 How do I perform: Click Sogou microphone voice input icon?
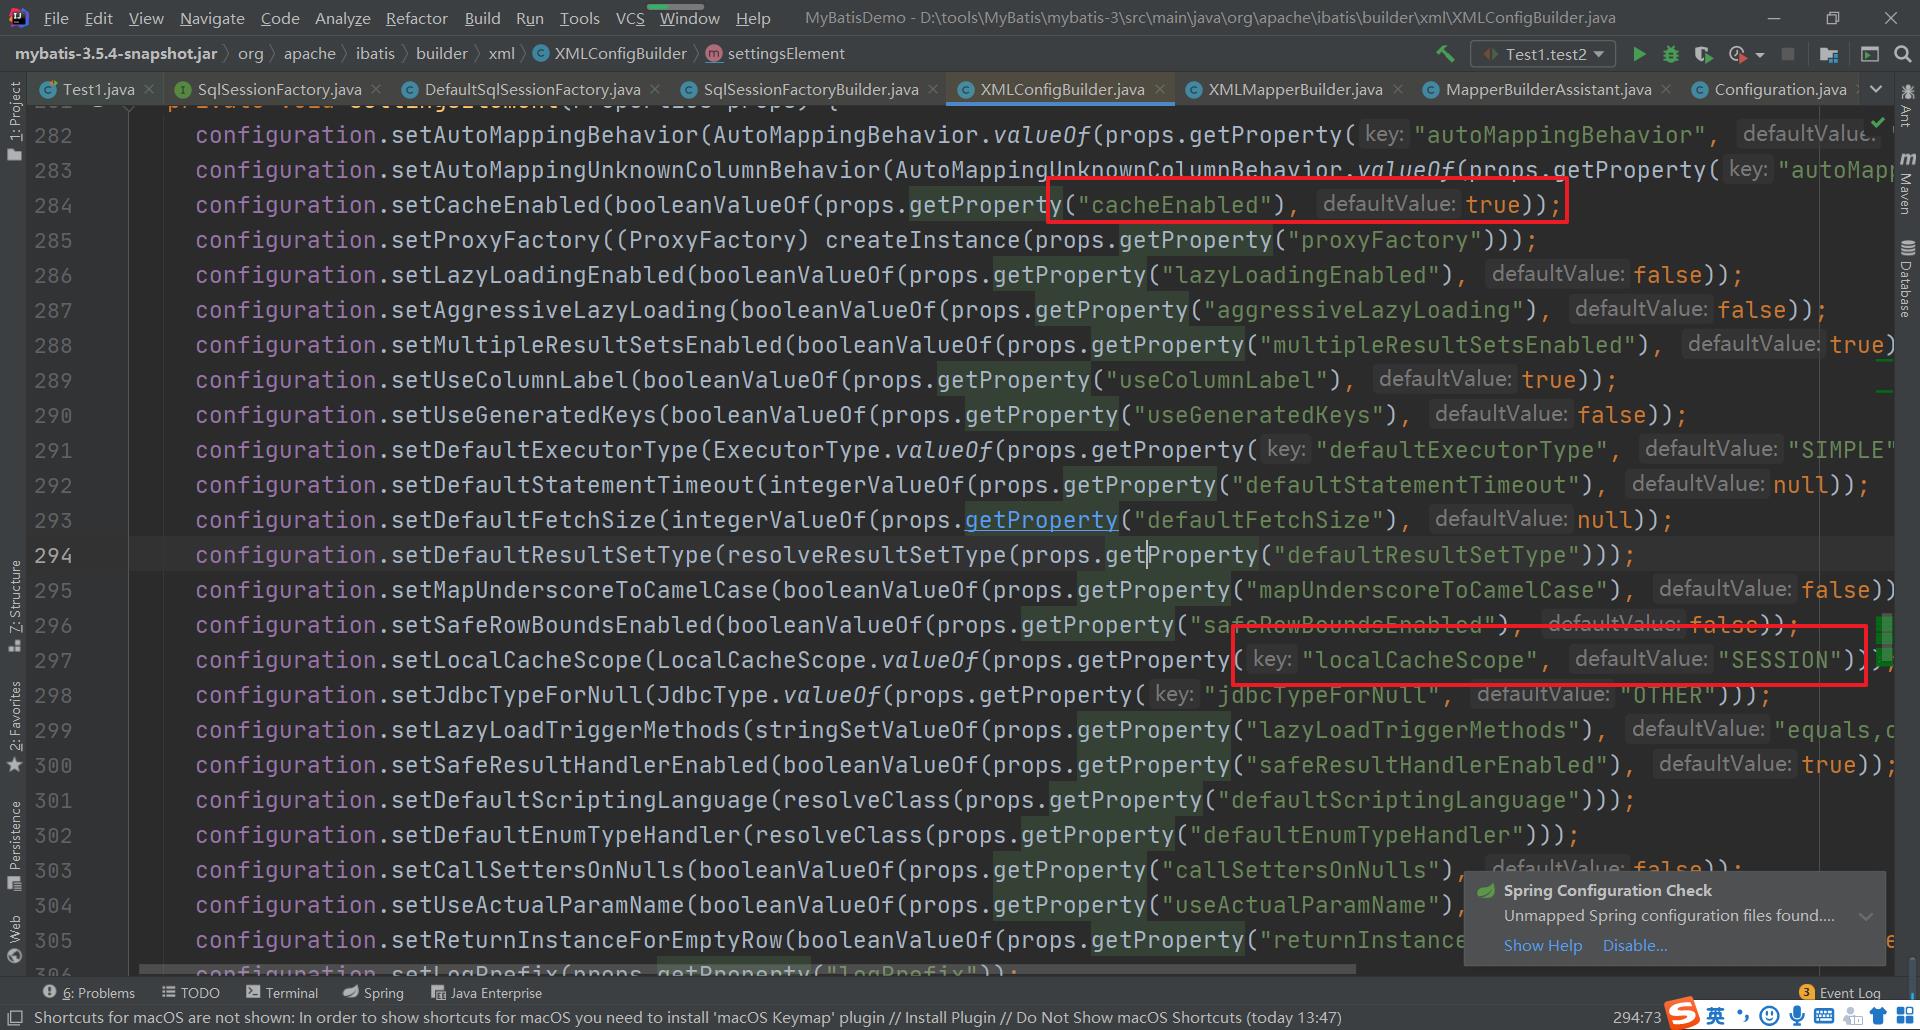point(1796,1016)
